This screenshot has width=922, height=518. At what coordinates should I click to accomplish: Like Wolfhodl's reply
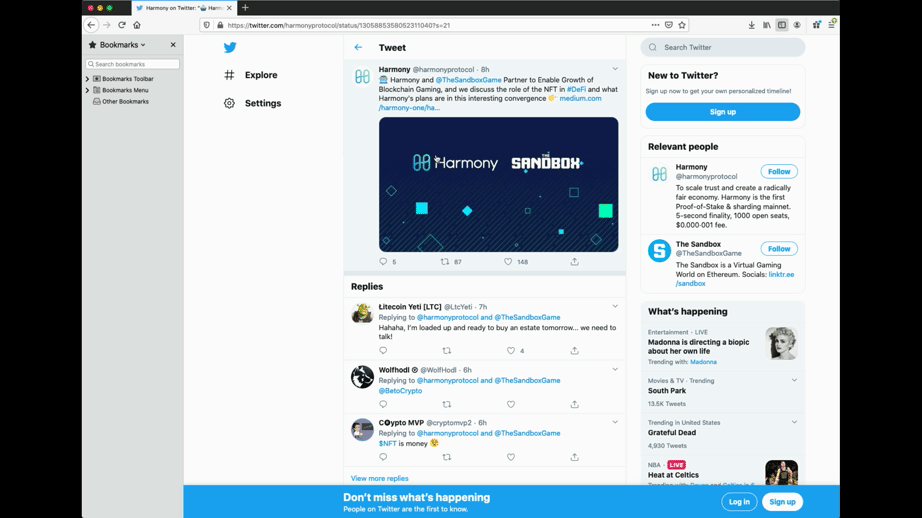click(510, 404)
